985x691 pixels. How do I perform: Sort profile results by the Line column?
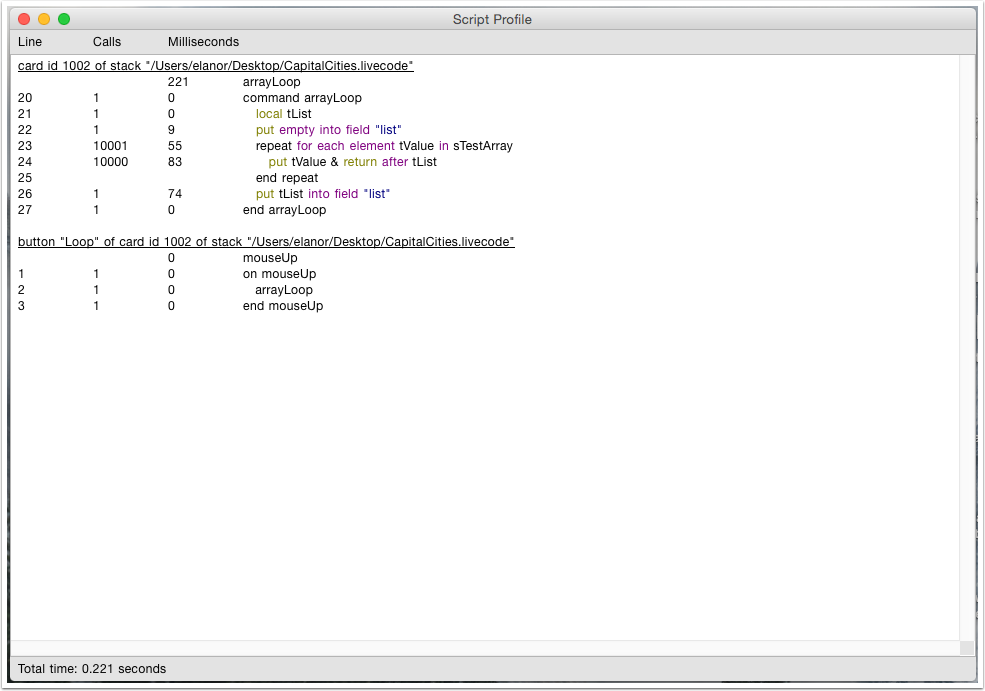click(29, 41)
